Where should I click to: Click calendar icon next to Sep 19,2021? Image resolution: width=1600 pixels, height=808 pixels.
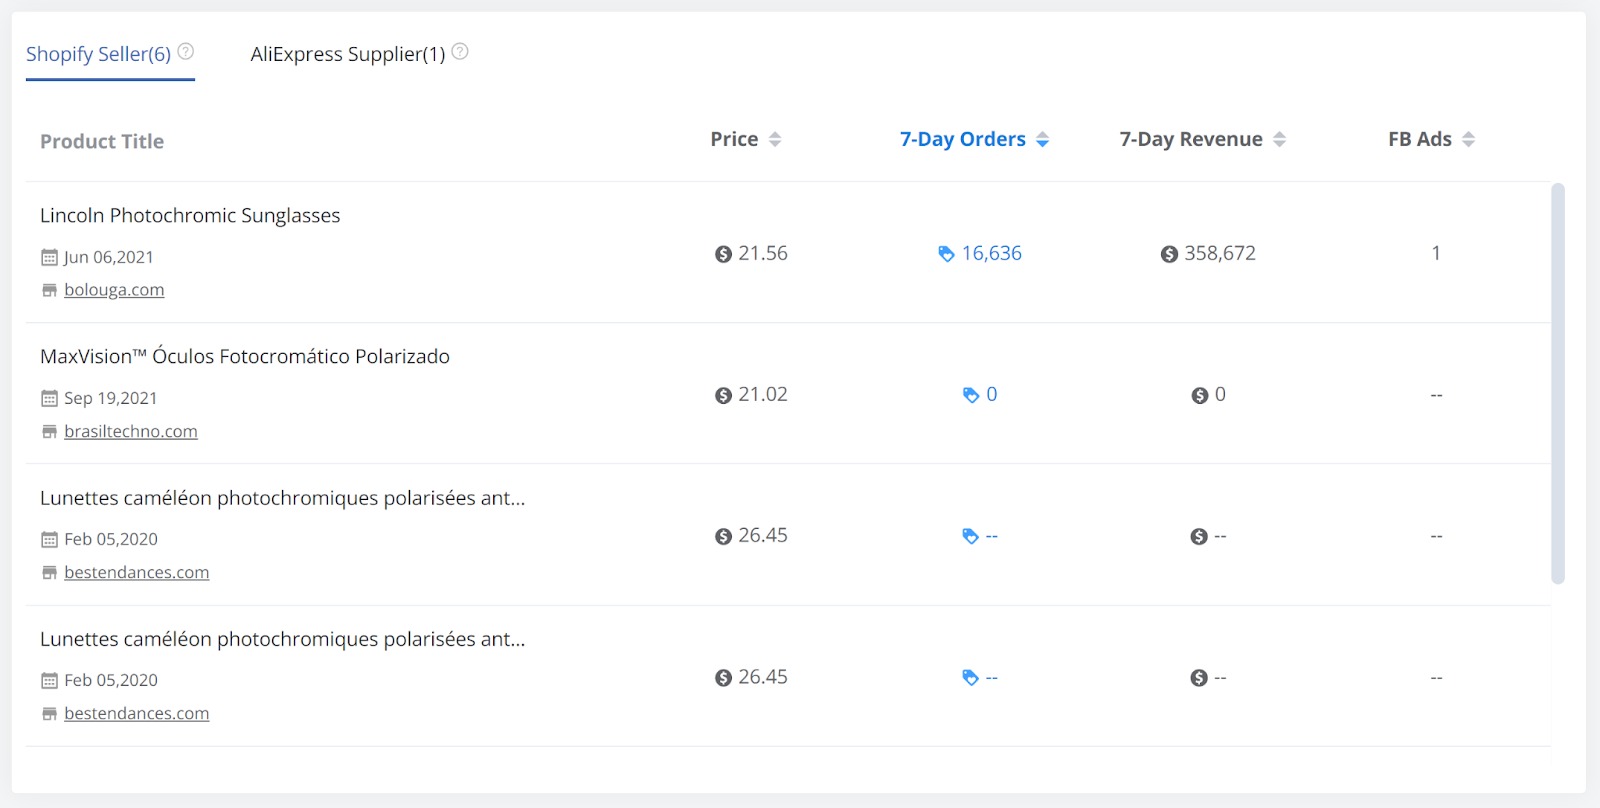49,399
